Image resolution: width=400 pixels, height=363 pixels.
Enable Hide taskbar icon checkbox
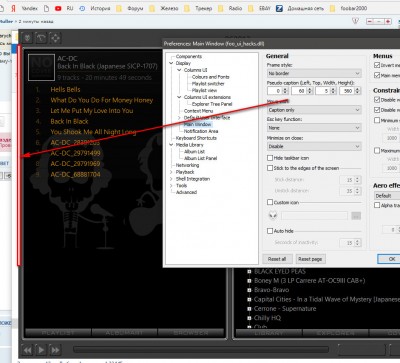(270, 158)
